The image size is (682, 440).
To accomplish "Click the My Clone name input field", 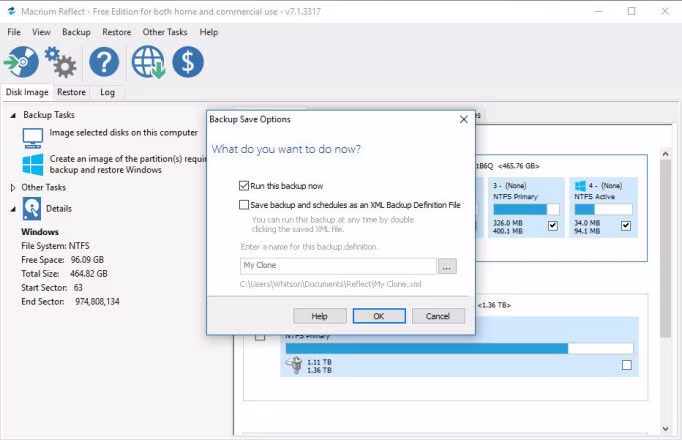I will click(x=338, y=266).
